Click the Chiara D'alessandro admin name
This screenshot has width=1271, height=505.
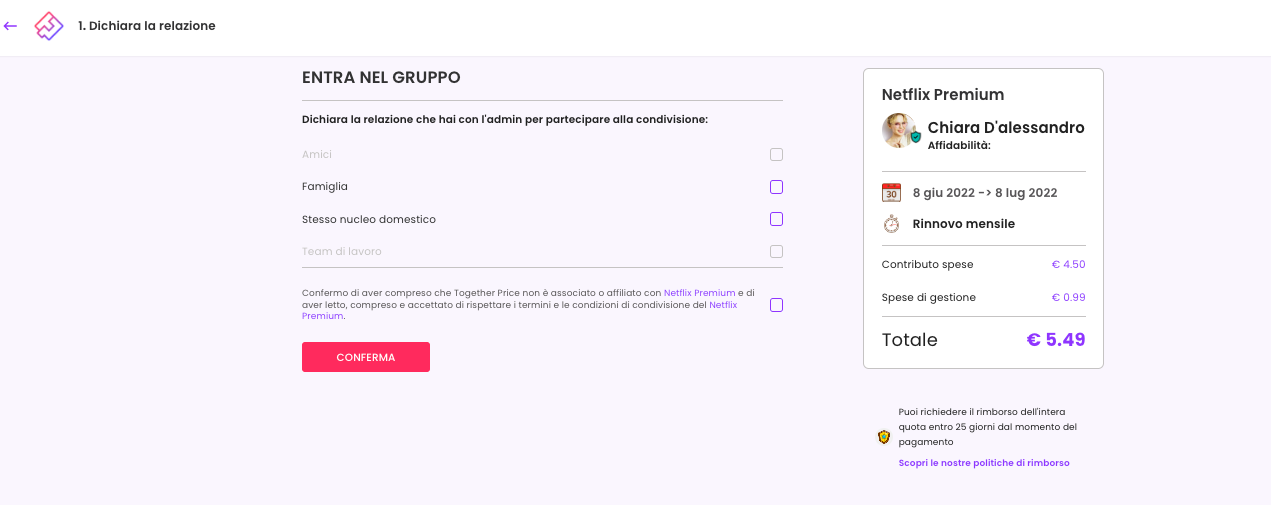1006,128
